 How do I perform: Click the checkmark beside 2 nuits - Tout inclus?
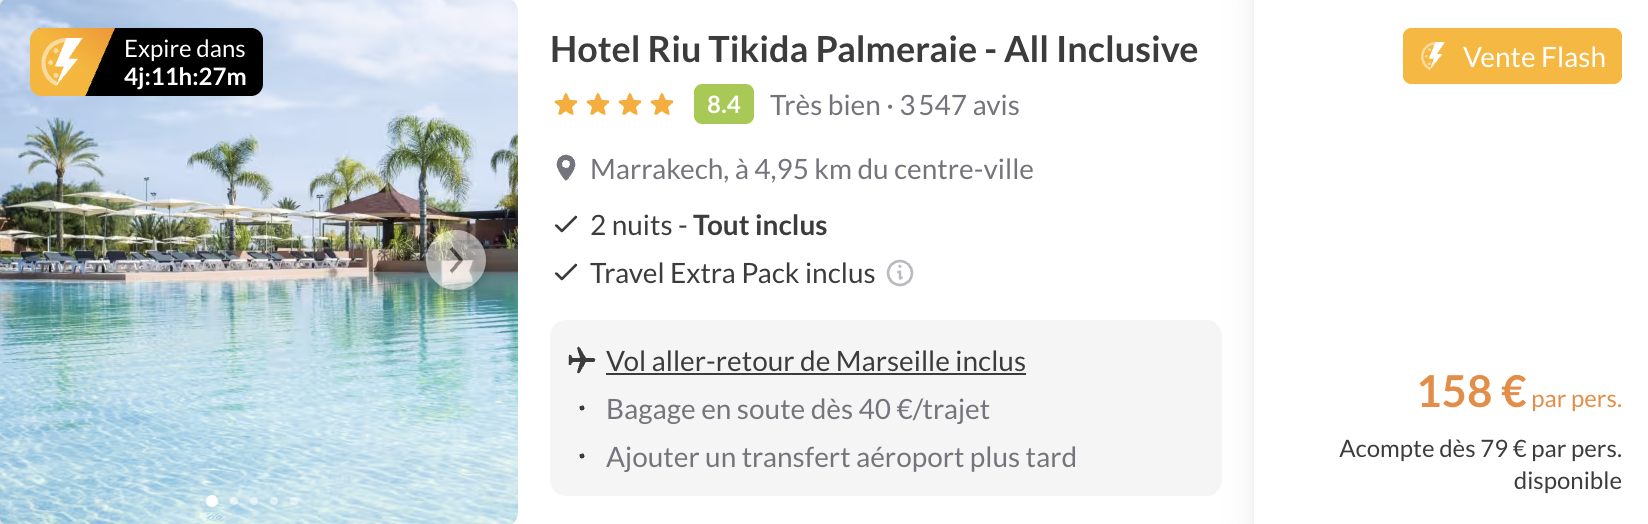(566, 225)
